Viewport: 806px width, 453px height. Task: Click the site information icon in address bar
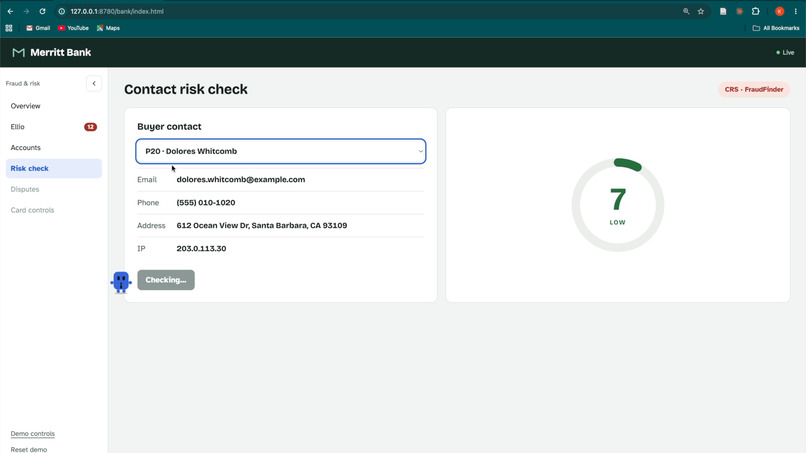tap(62, 11)
